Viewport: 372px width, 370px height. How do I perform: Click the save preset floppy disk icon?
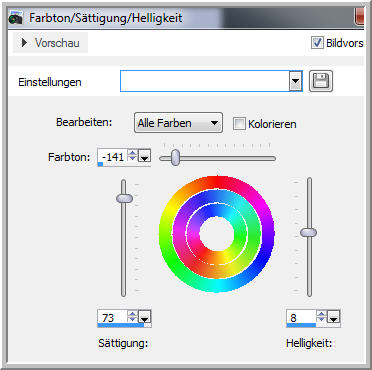321,81
